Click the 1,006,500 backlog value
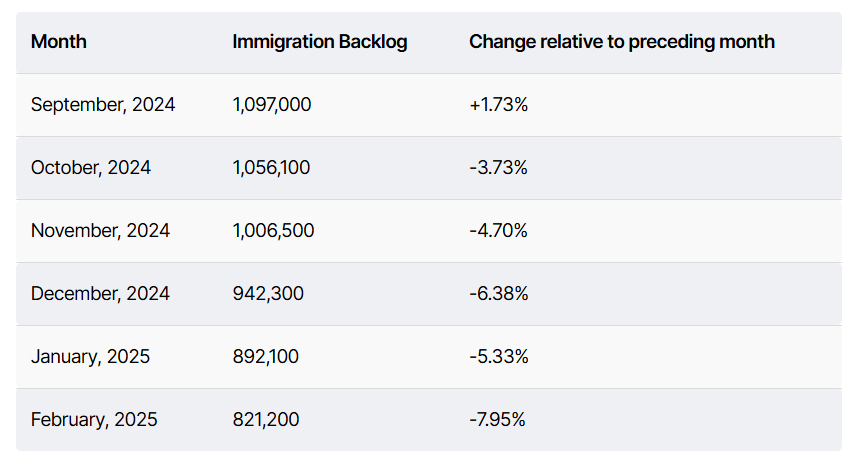The image size is (857, 467). click(273, 231)
